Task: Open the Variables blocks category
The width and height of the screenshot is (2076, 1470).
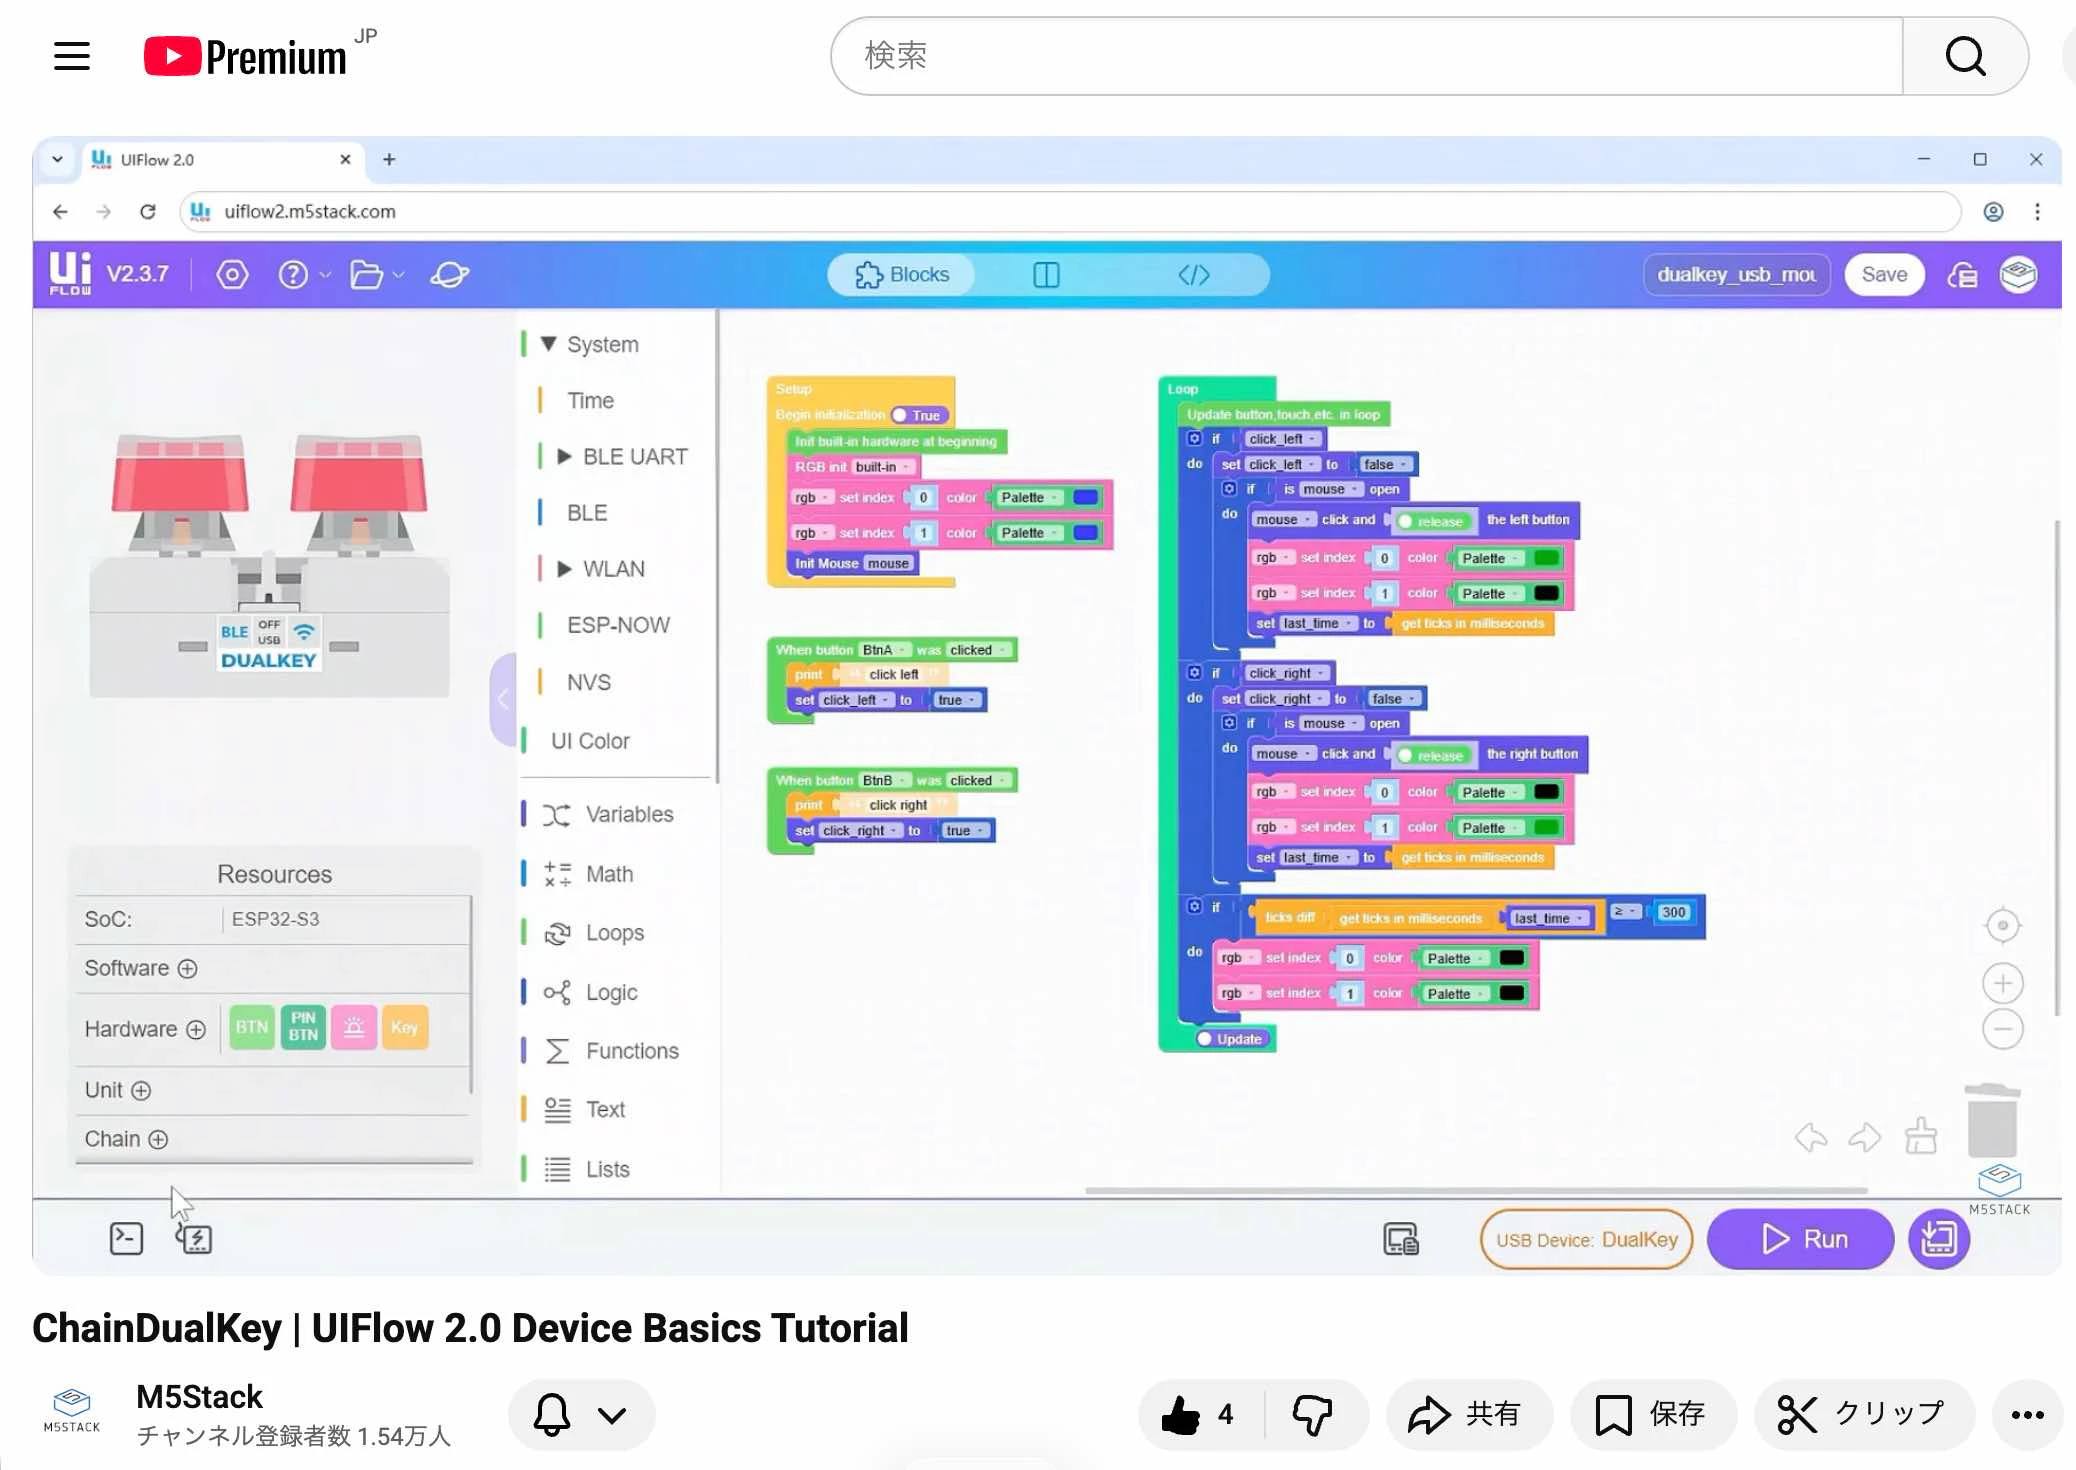Action: pyautogui.click(x=629, y=814)
